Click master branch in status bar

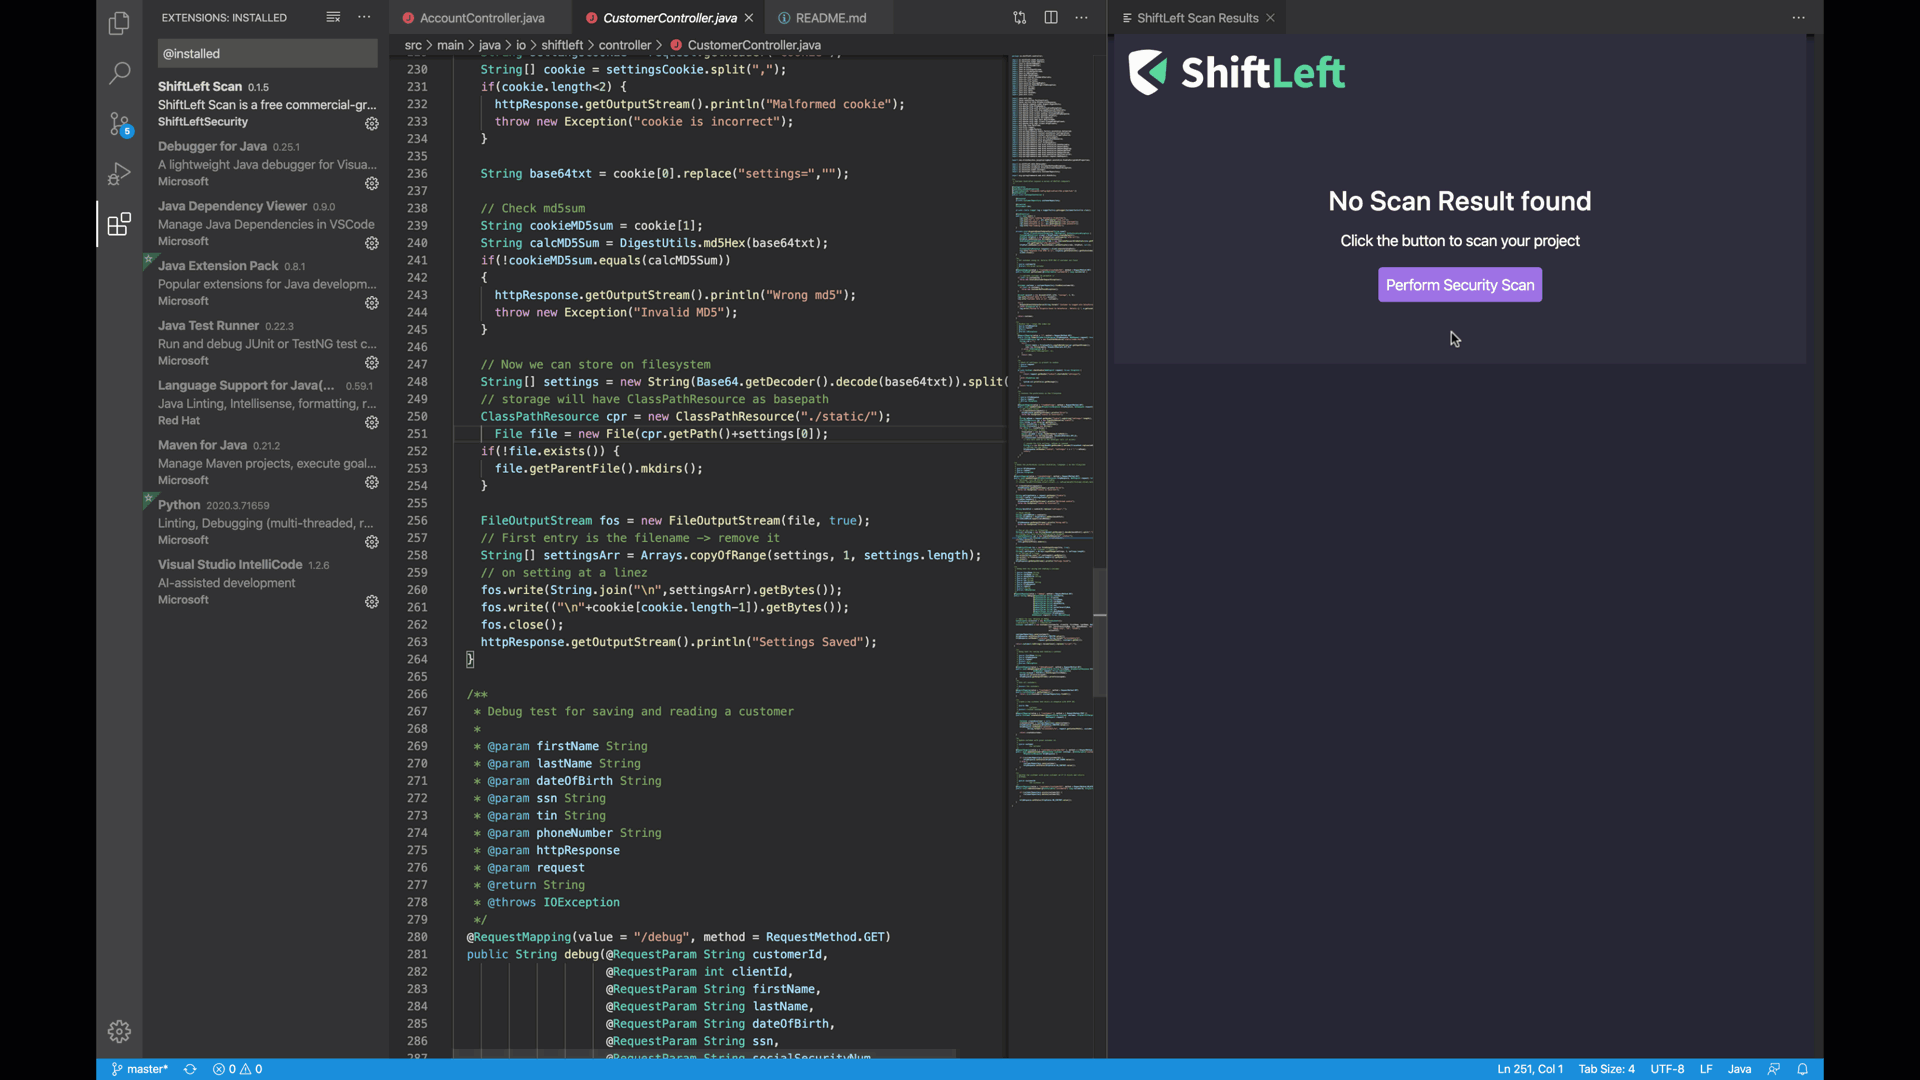[140, 1069]
